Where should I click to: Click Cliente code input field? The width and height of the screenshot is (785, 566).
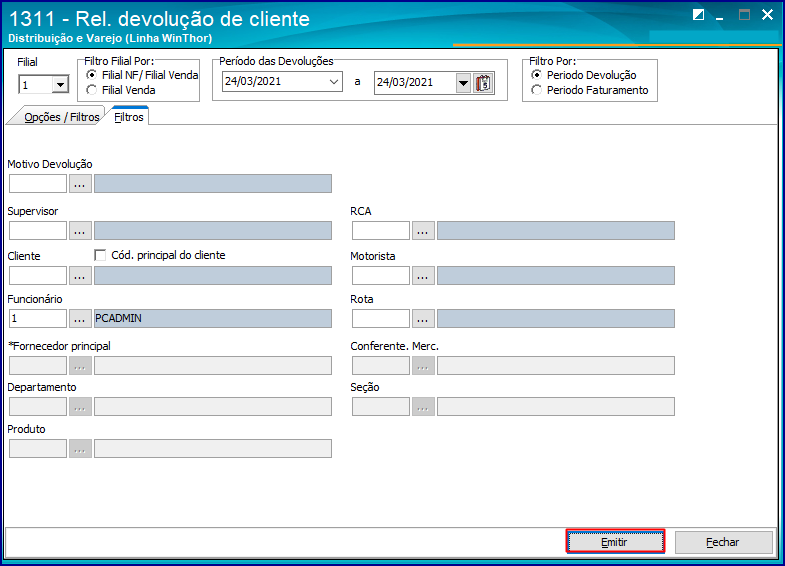(38, 276)
